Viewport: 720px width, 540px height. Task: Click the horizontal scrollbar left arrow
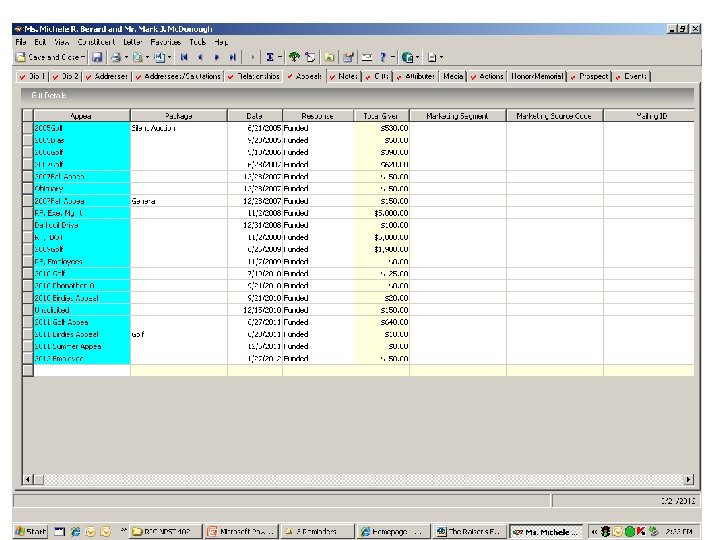tap(28, 479)
